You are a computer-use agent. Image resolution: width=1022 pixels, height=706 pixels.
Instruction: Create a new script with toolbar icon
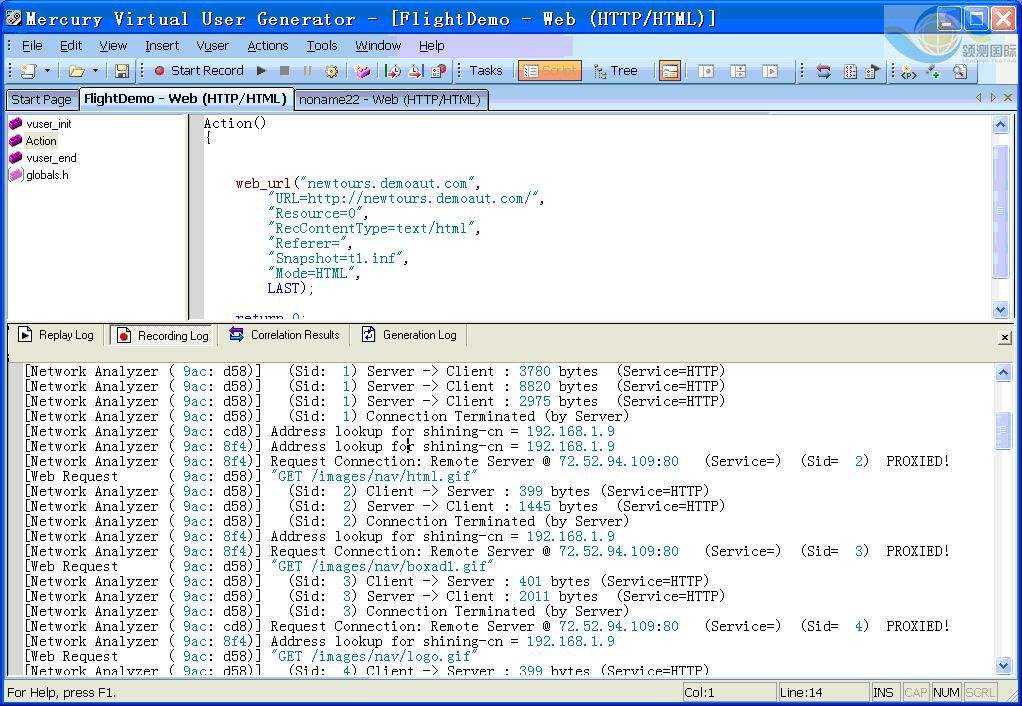[29, 71]
